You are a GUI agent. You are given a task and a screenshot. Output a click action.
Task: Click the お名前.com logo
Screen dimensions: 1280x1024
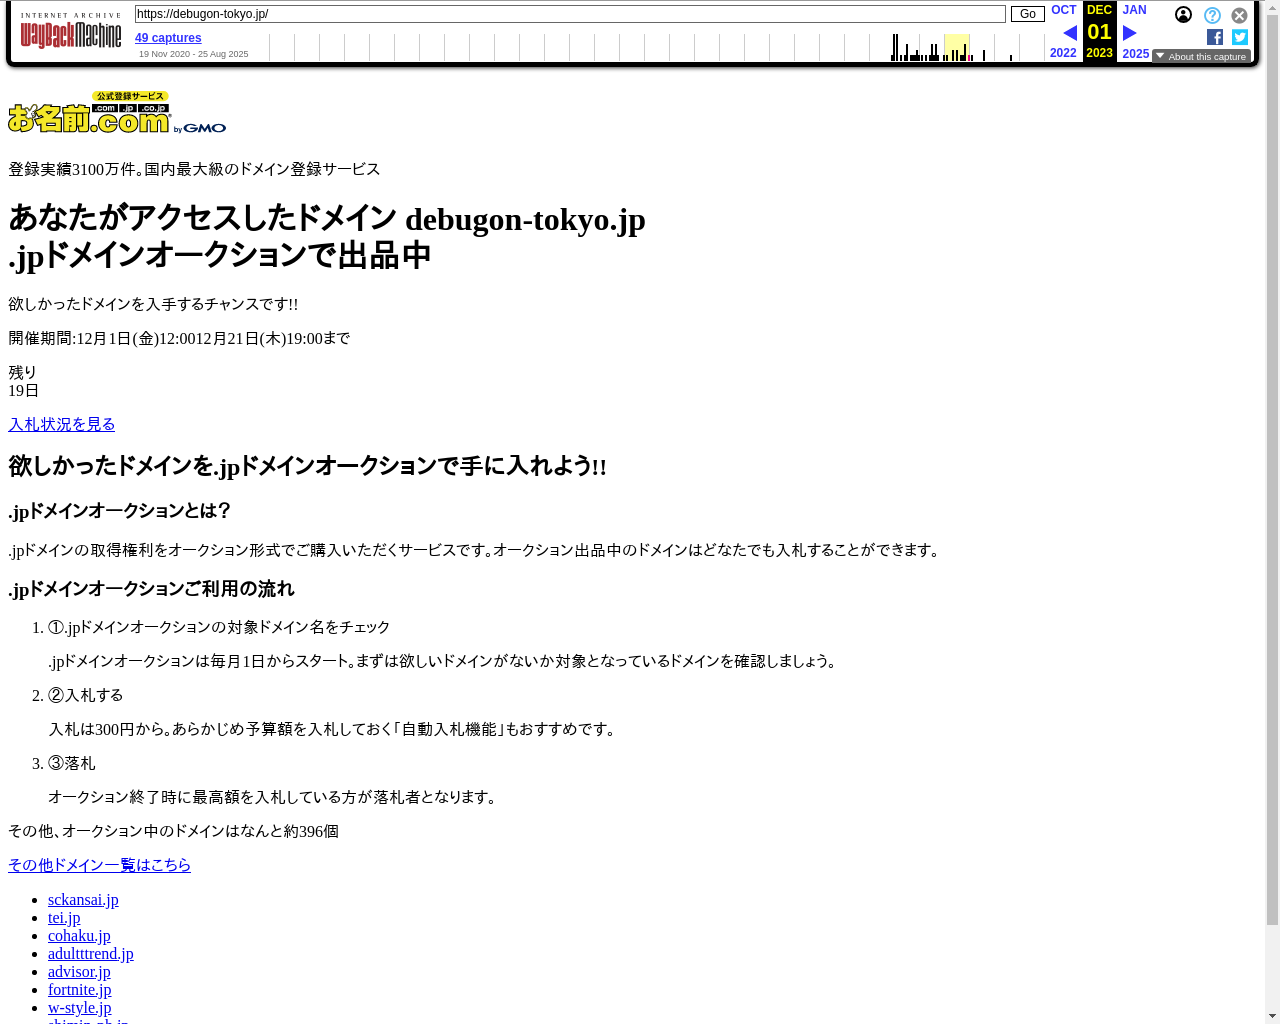pos(117,113)
